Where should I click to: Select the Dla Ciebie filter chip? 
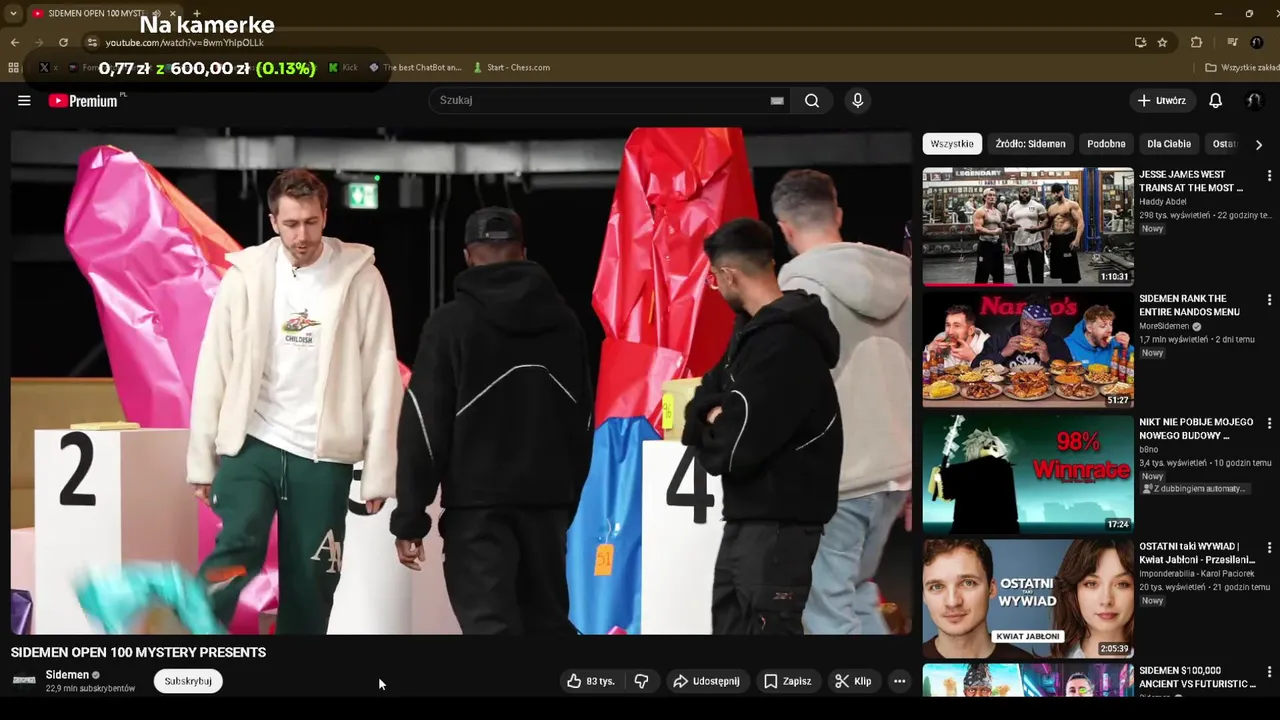[1169, 144]
